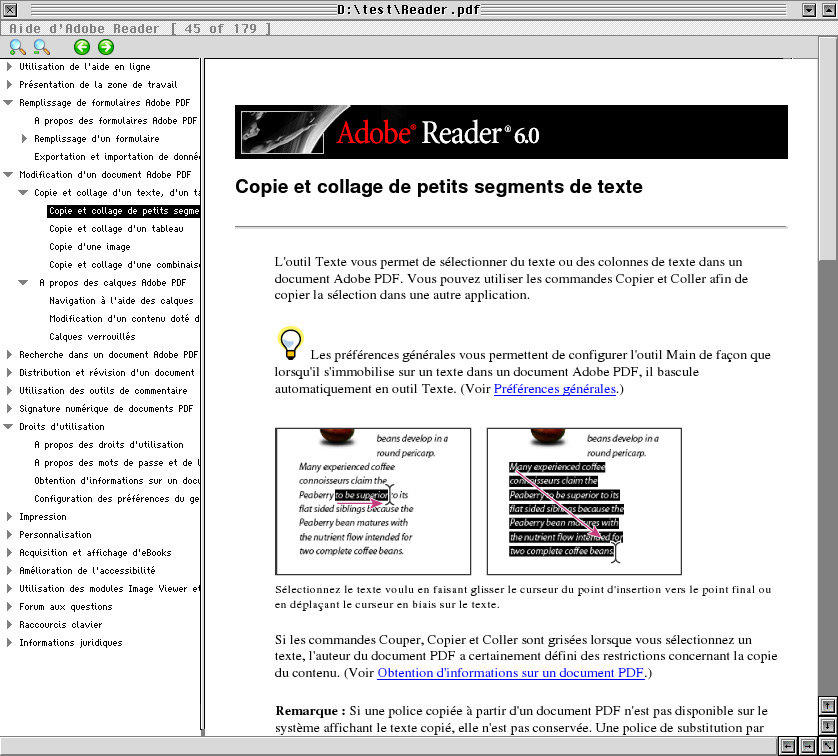Click the scroll left arrow button
The width and height of the screenshot is (838, 756).
click(x=787, y=746)
